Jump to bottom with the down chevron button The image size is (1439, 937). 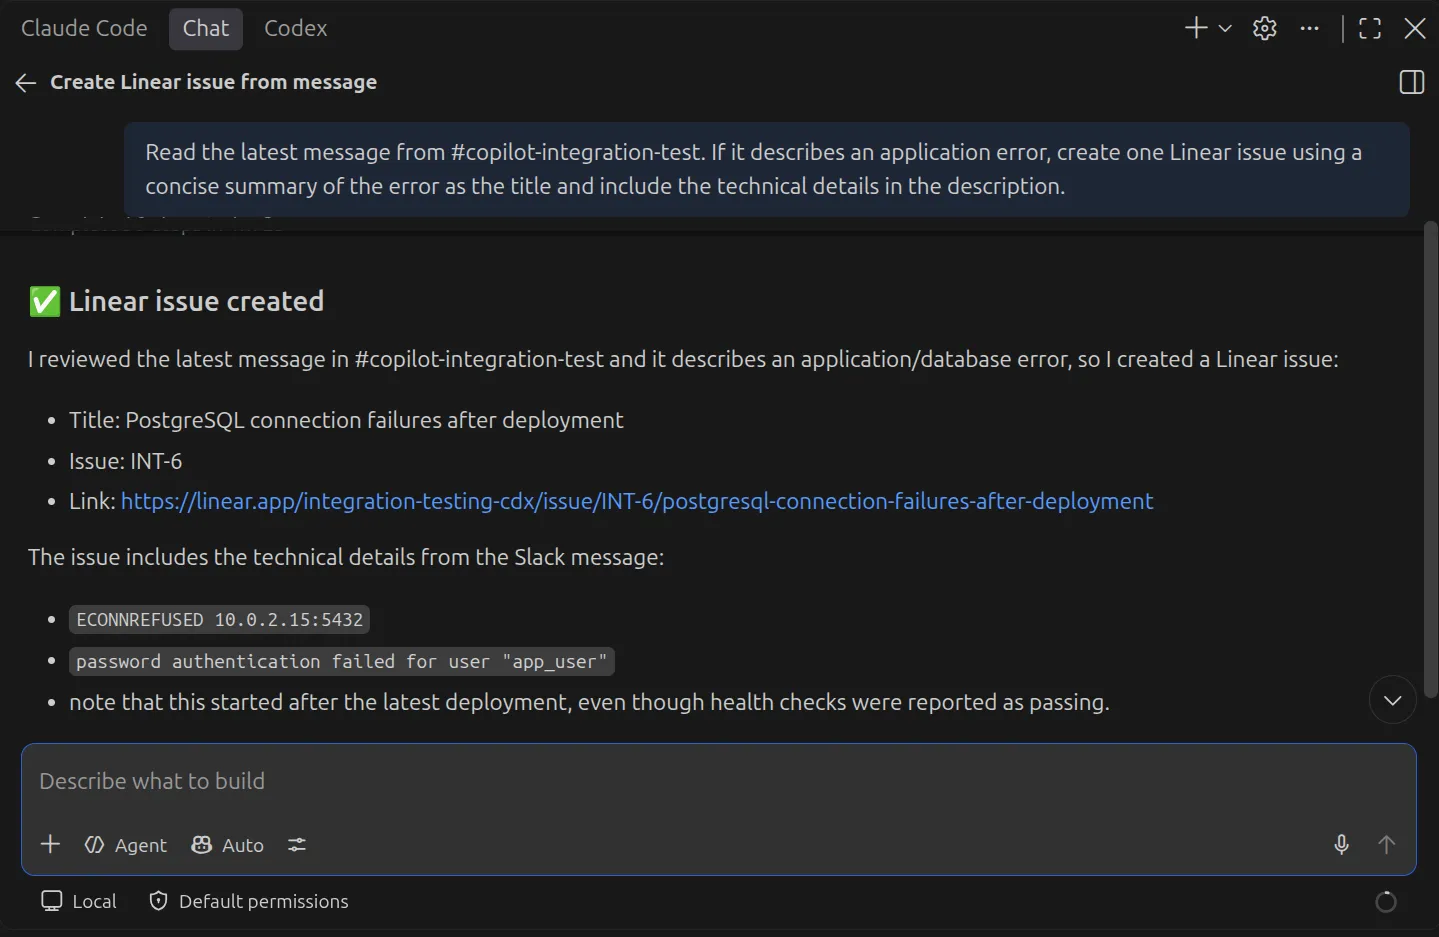click(x=1392, y=700)
